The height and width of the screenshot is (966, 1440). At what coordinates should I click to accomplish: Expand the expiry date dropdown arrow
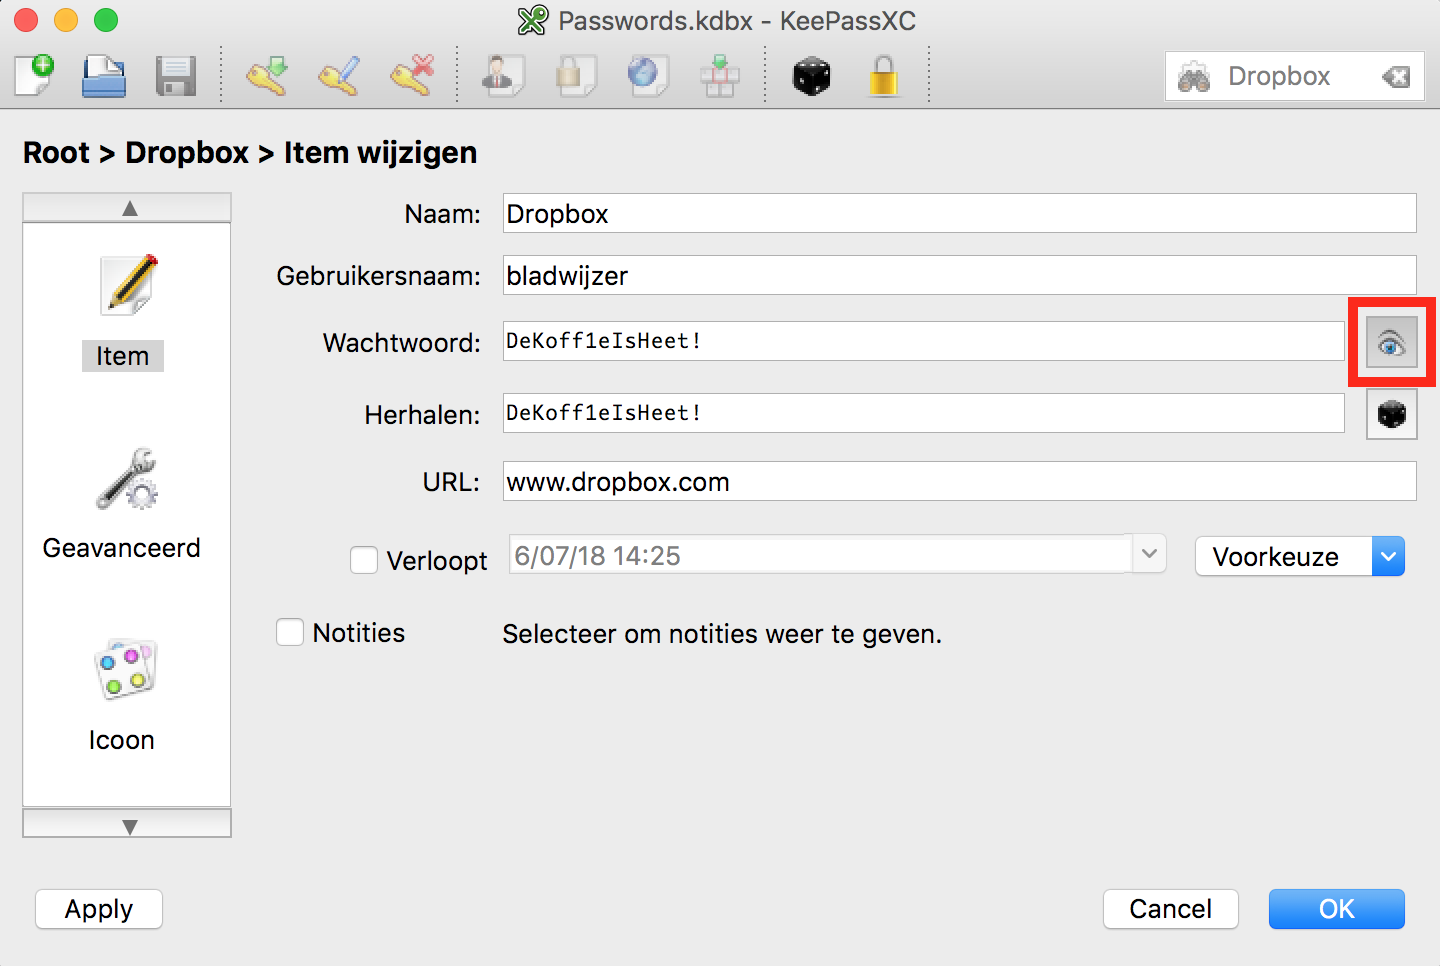point(1149,554)
